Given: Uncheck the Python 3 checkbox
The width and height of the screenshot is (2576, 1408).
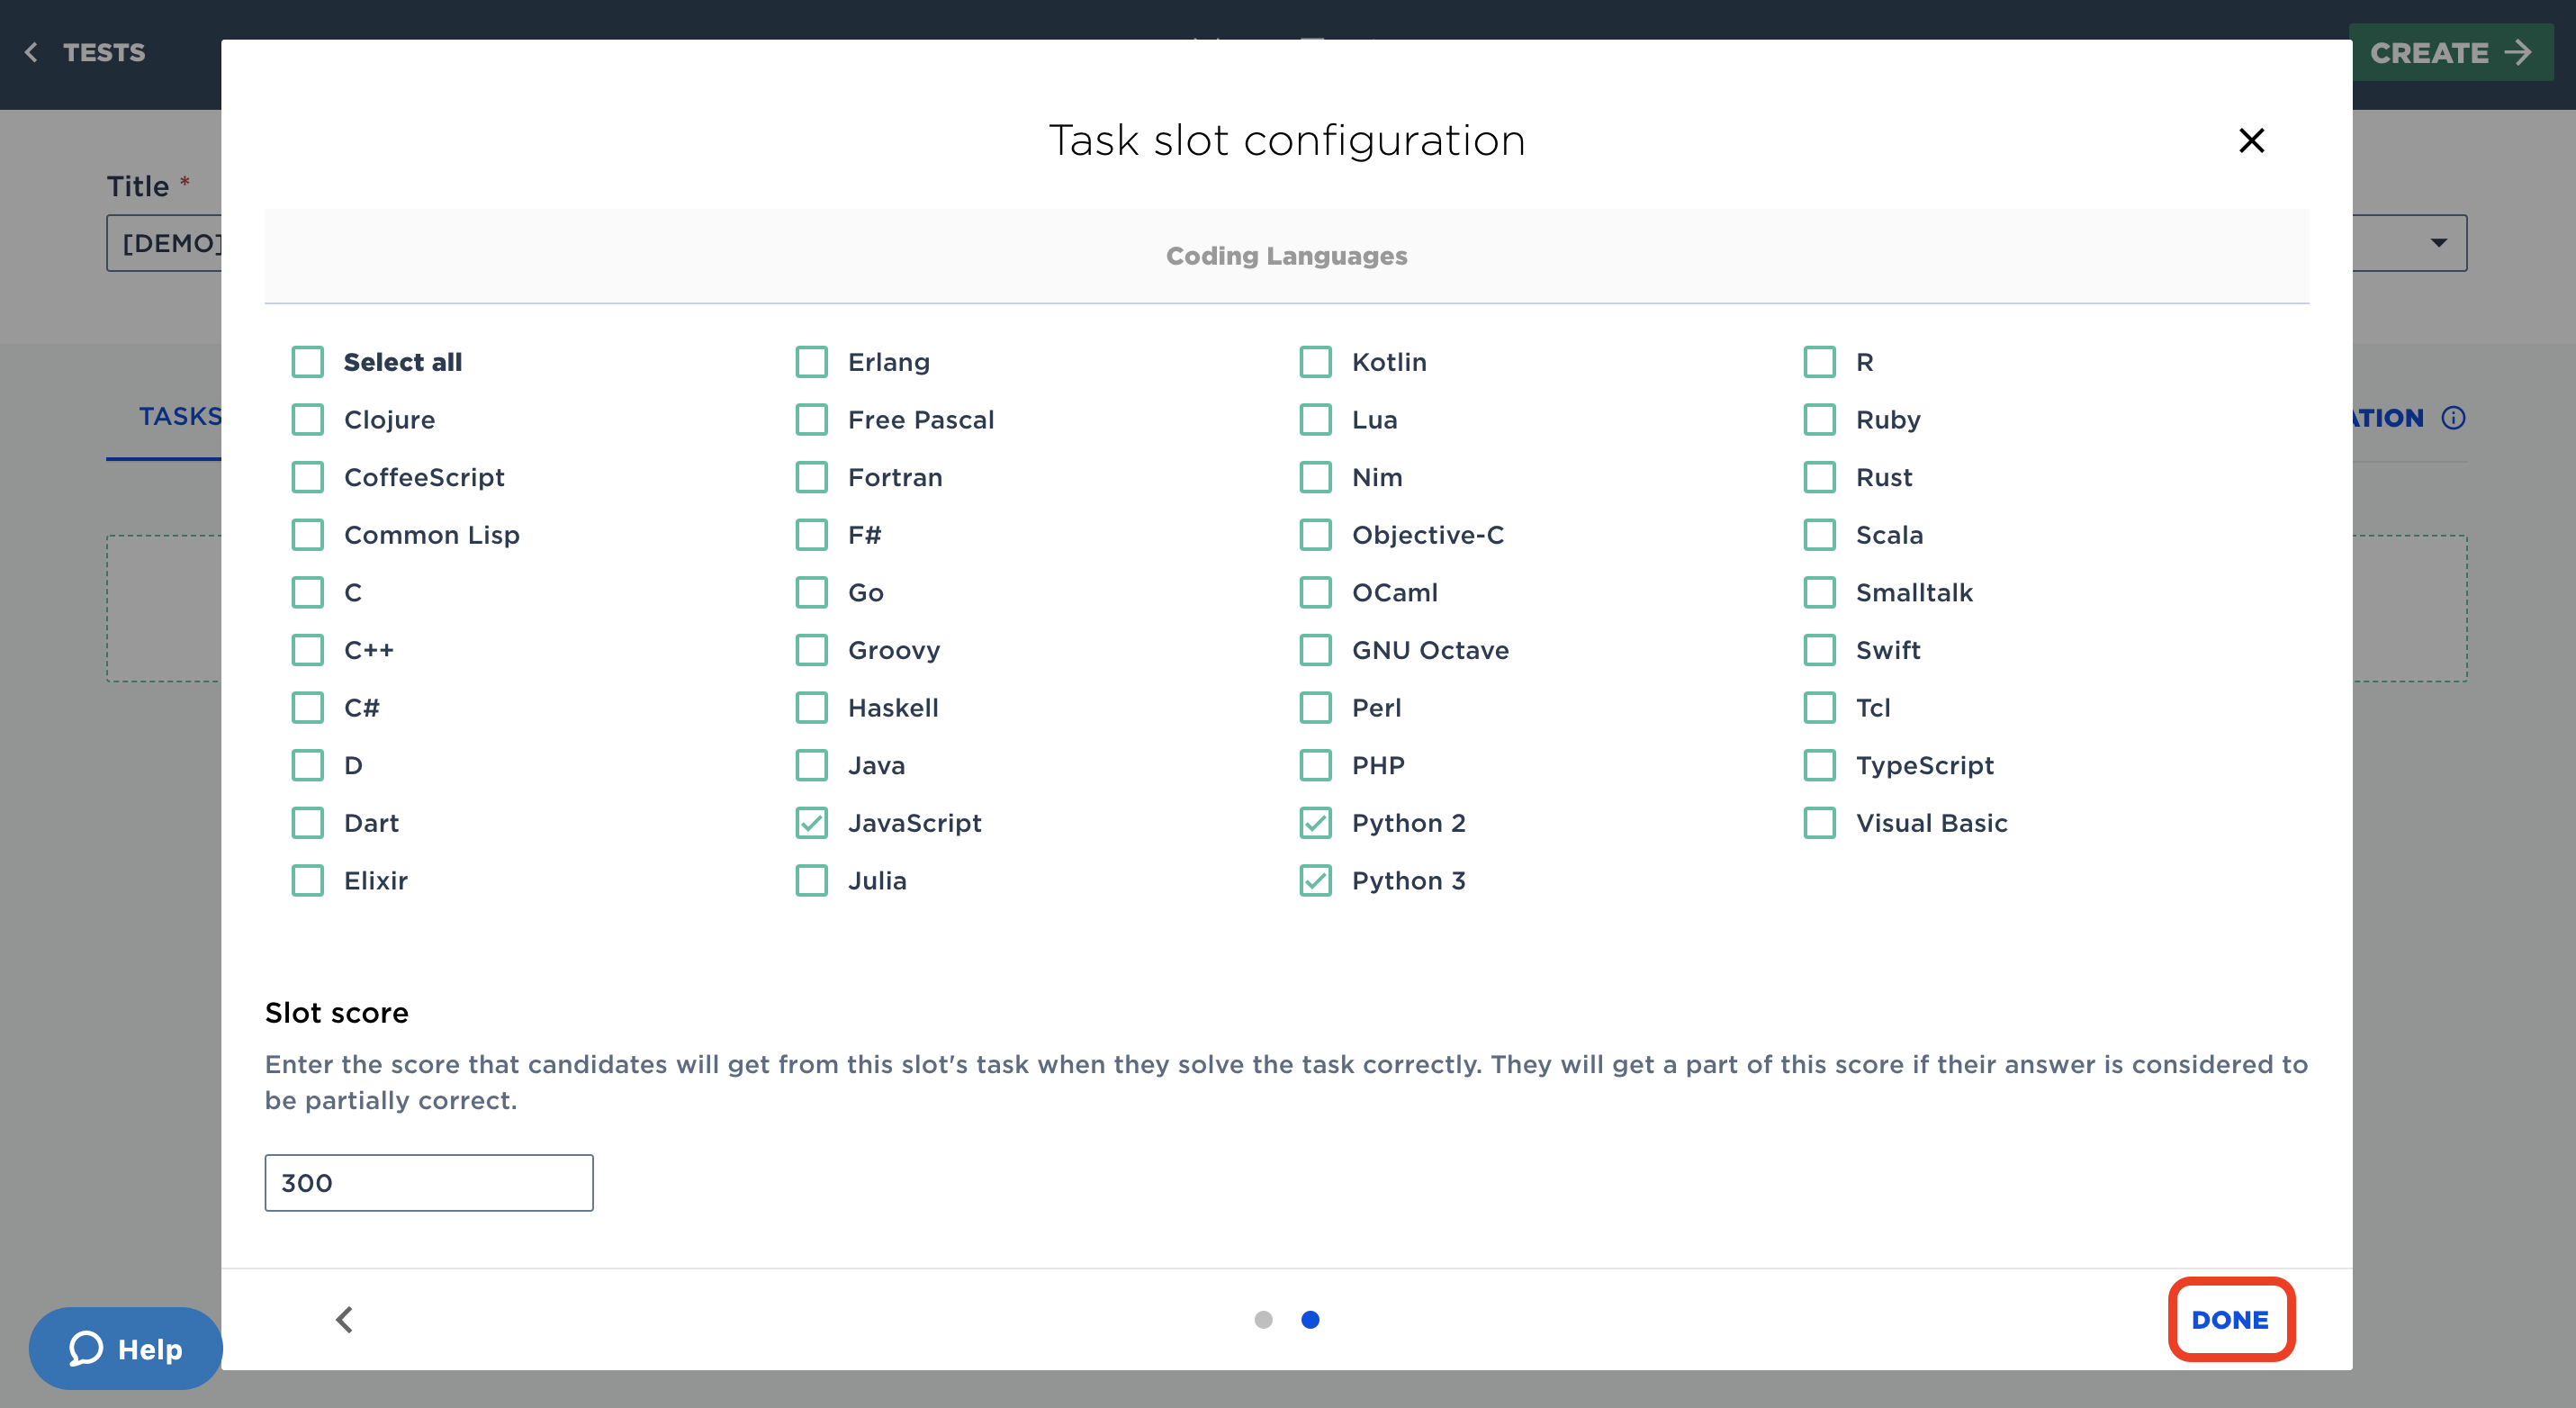Looking at the screenshot, I should pyautogui.click(x=1316, y=880).
